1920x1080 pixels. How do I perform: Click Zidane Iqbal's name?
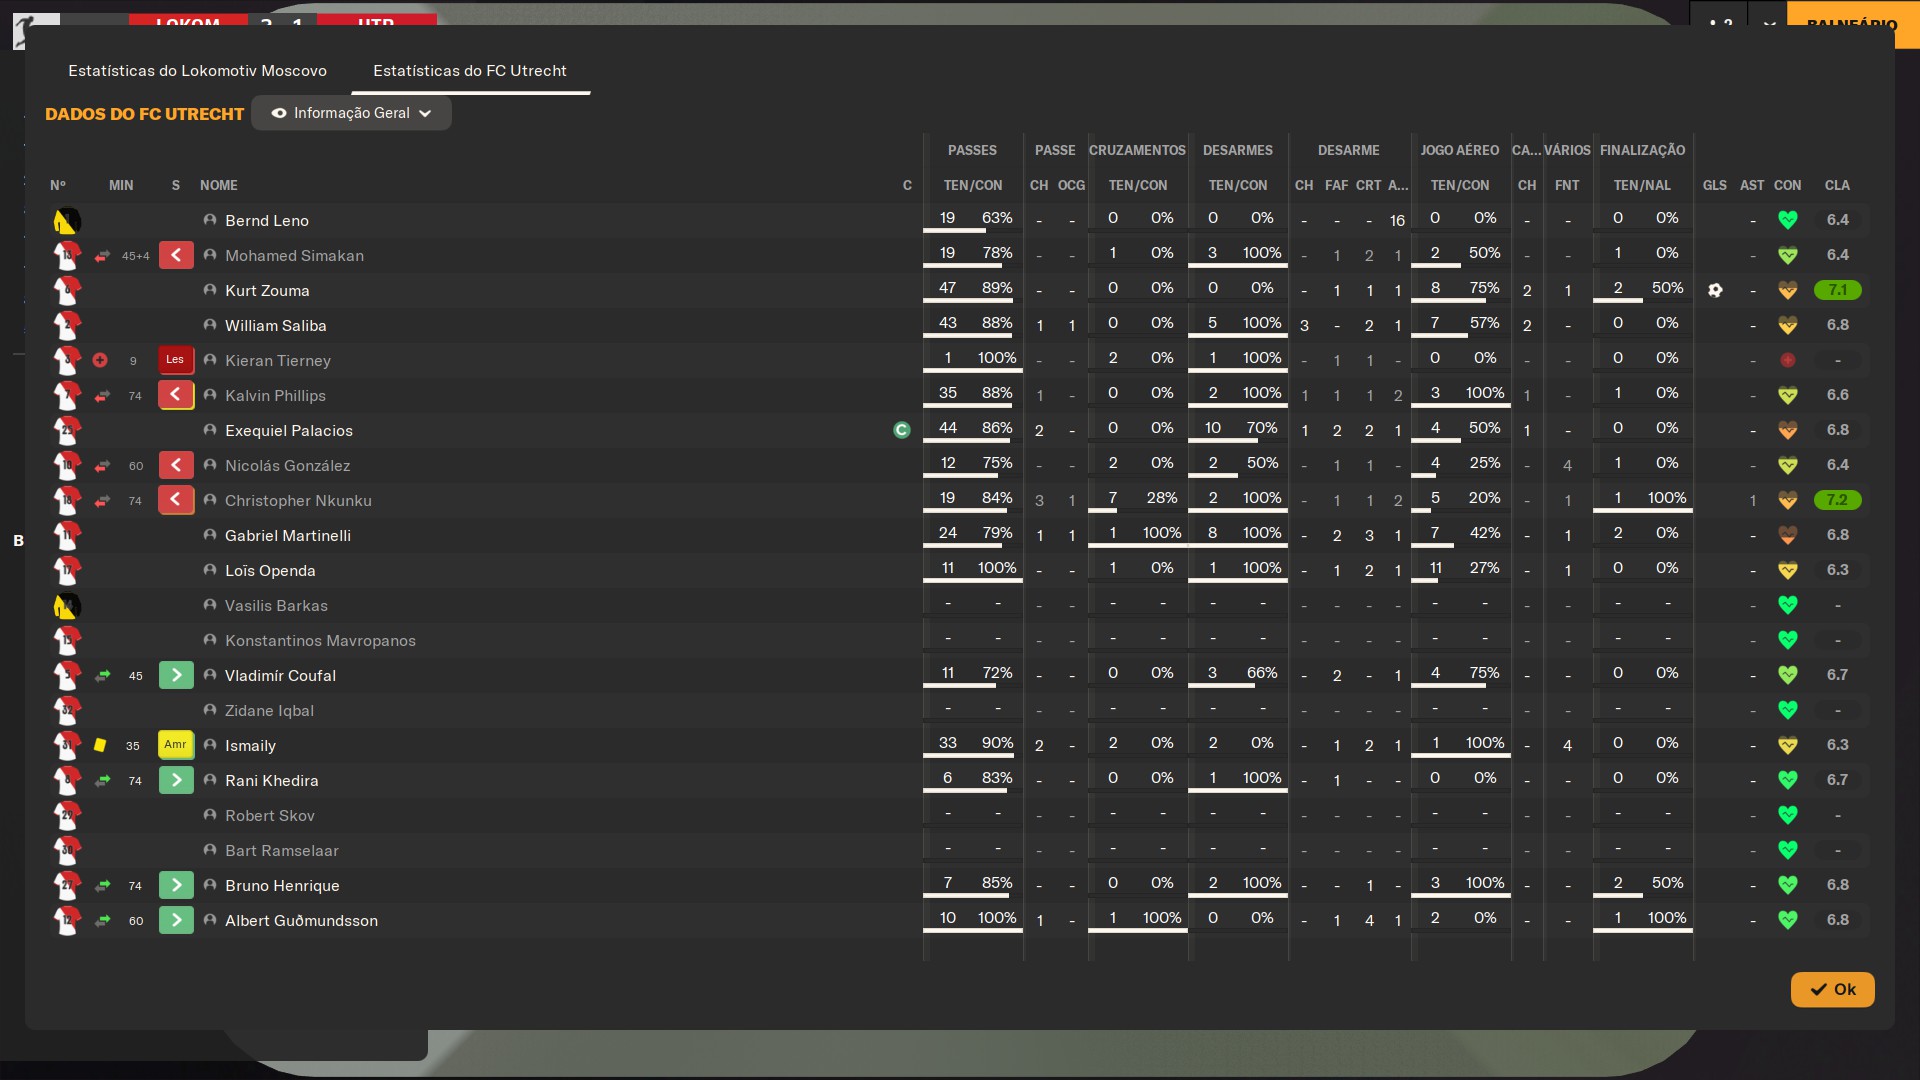click(x=269, y=710)
